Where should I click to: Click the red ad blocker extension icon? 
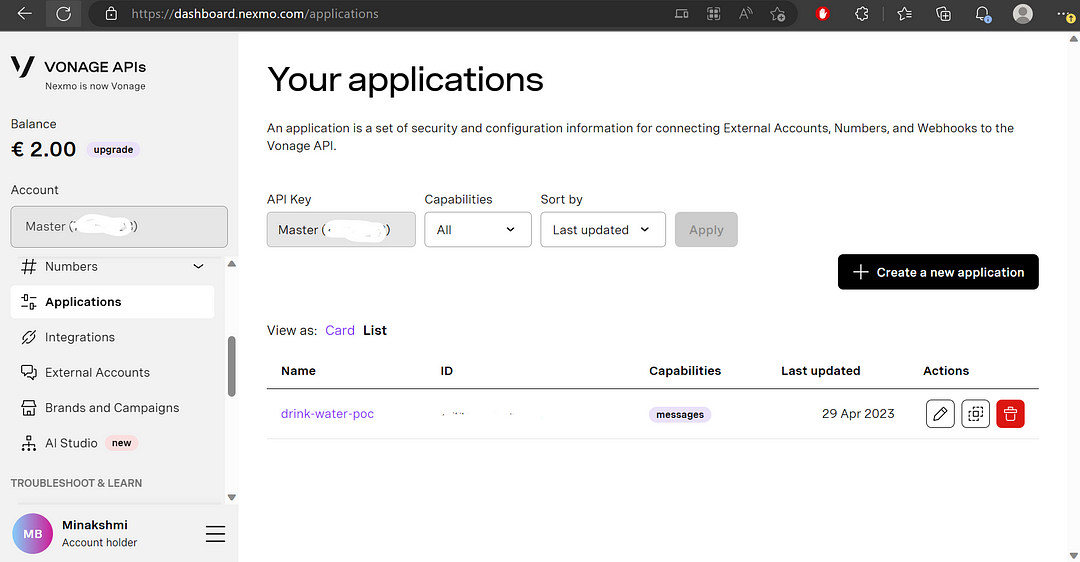click(822, 14)
